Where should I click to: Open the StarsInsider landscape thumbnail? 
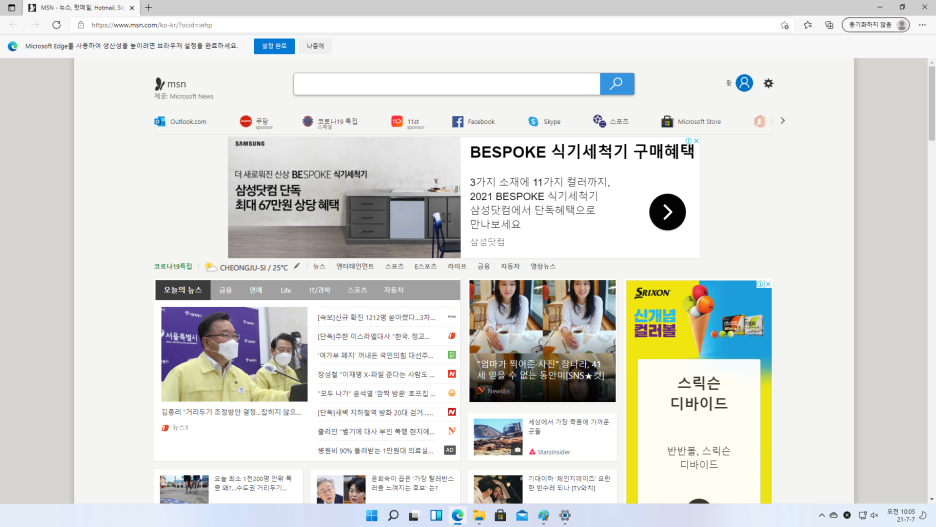point(498,437)
